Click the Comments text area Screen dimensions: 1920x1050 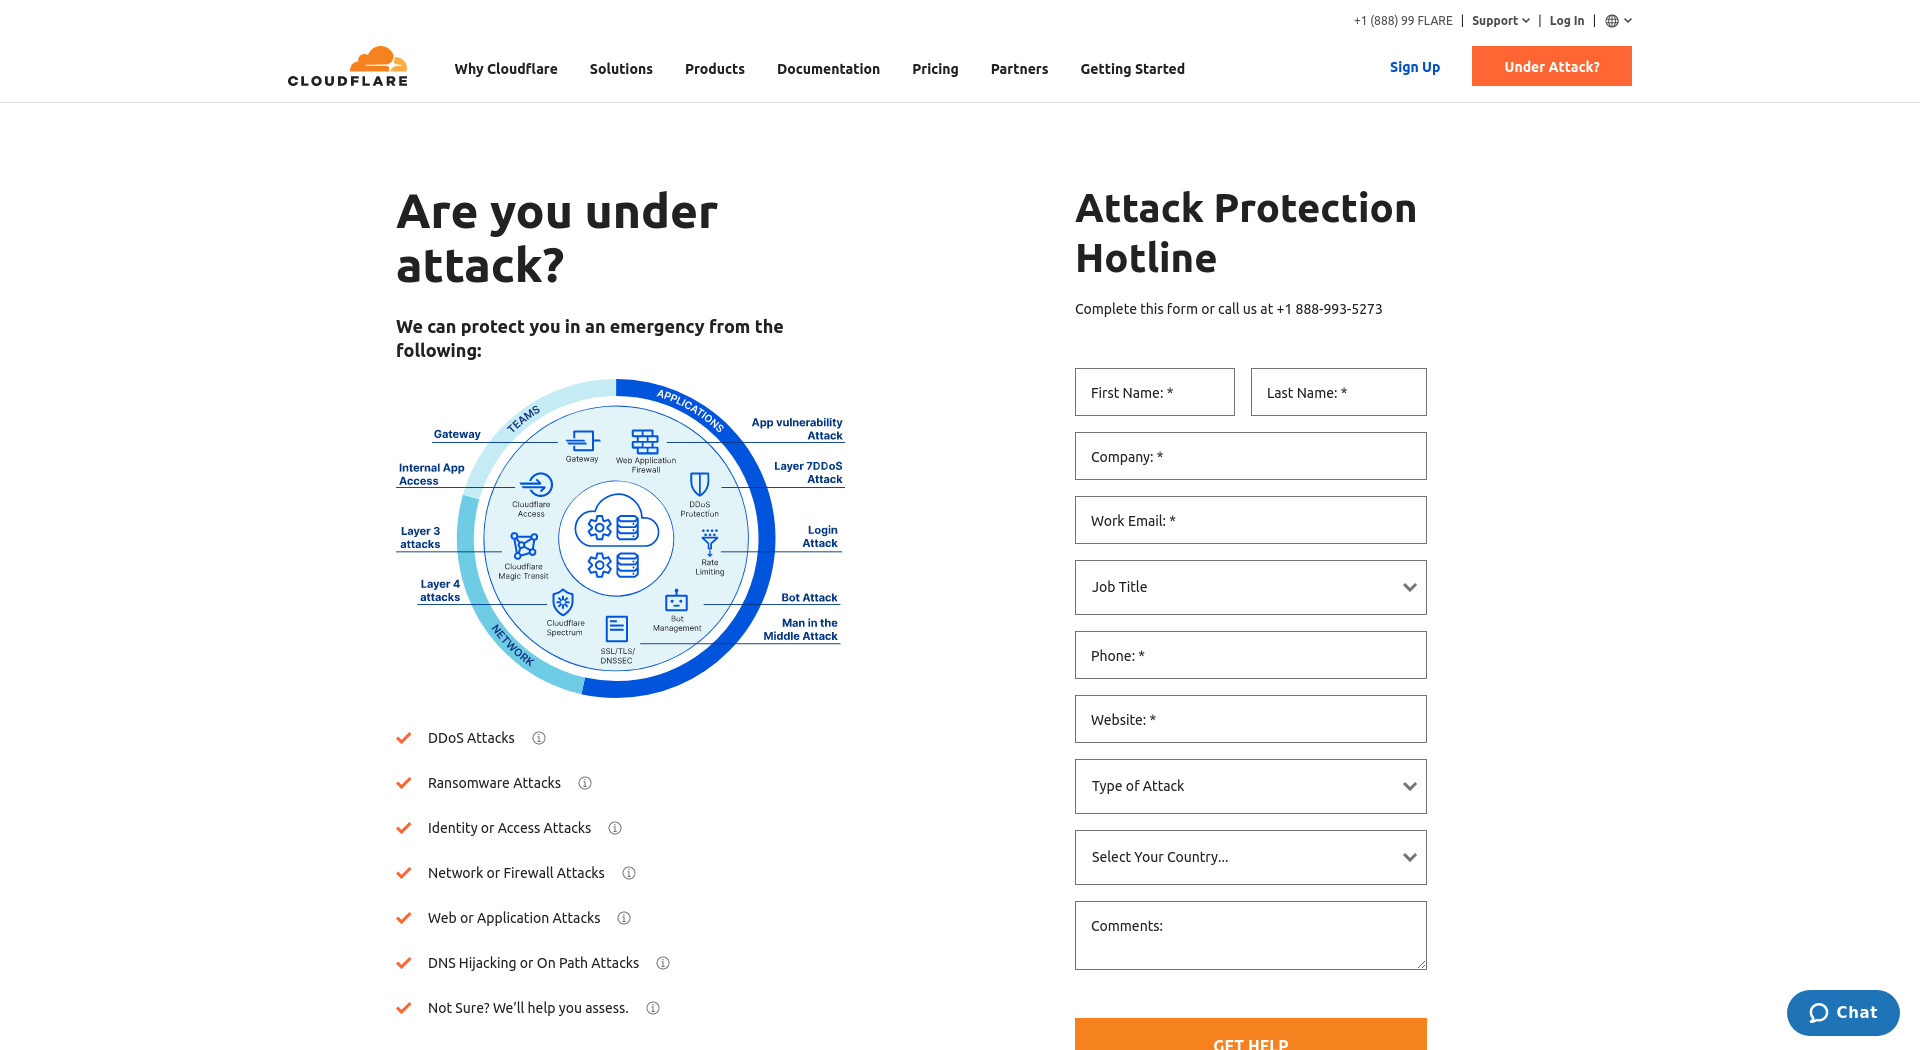pos(1251,935)
